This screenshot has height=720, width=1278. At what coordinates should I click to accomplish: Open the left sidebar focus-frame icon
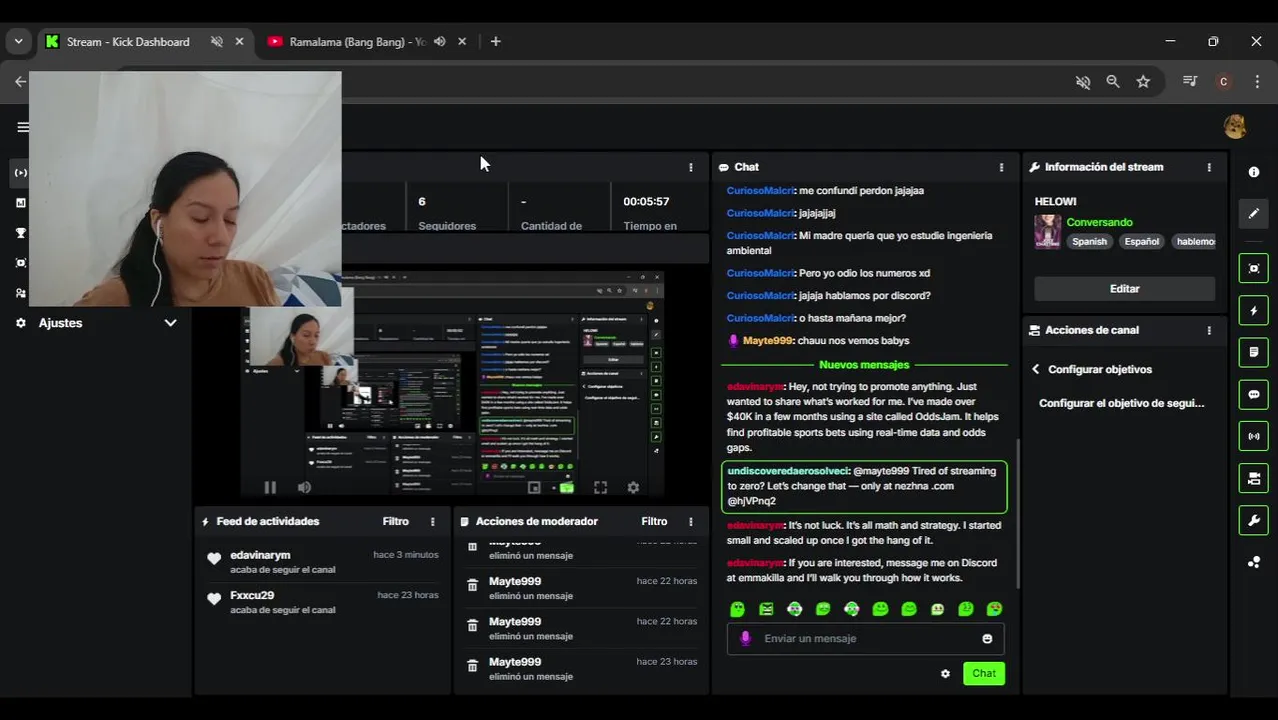pos(21,263)
